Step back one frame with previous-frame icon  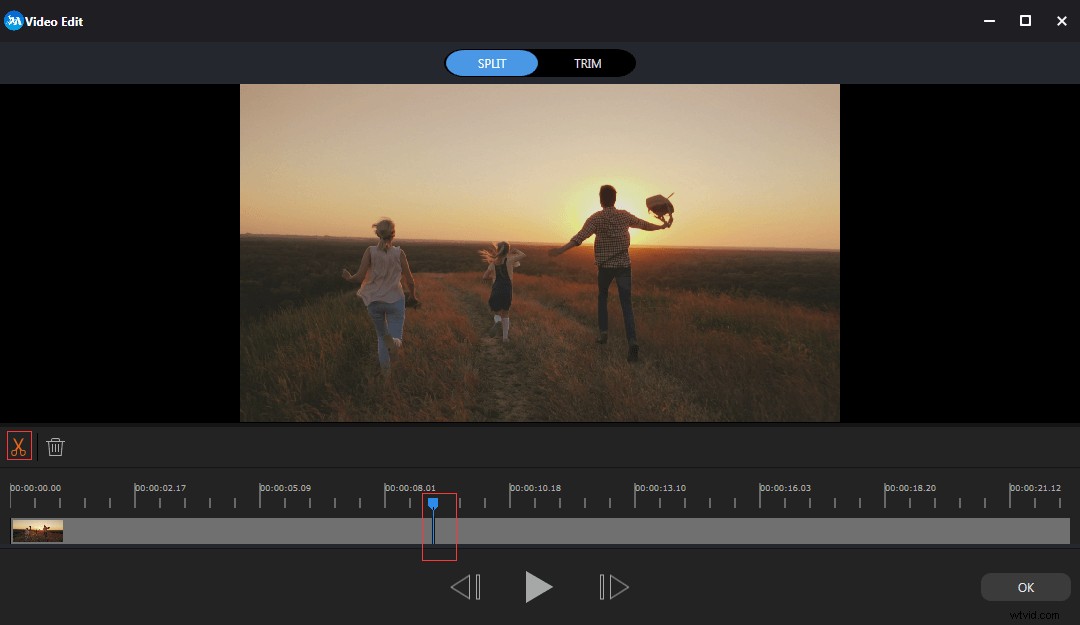[x=465, y=587]
